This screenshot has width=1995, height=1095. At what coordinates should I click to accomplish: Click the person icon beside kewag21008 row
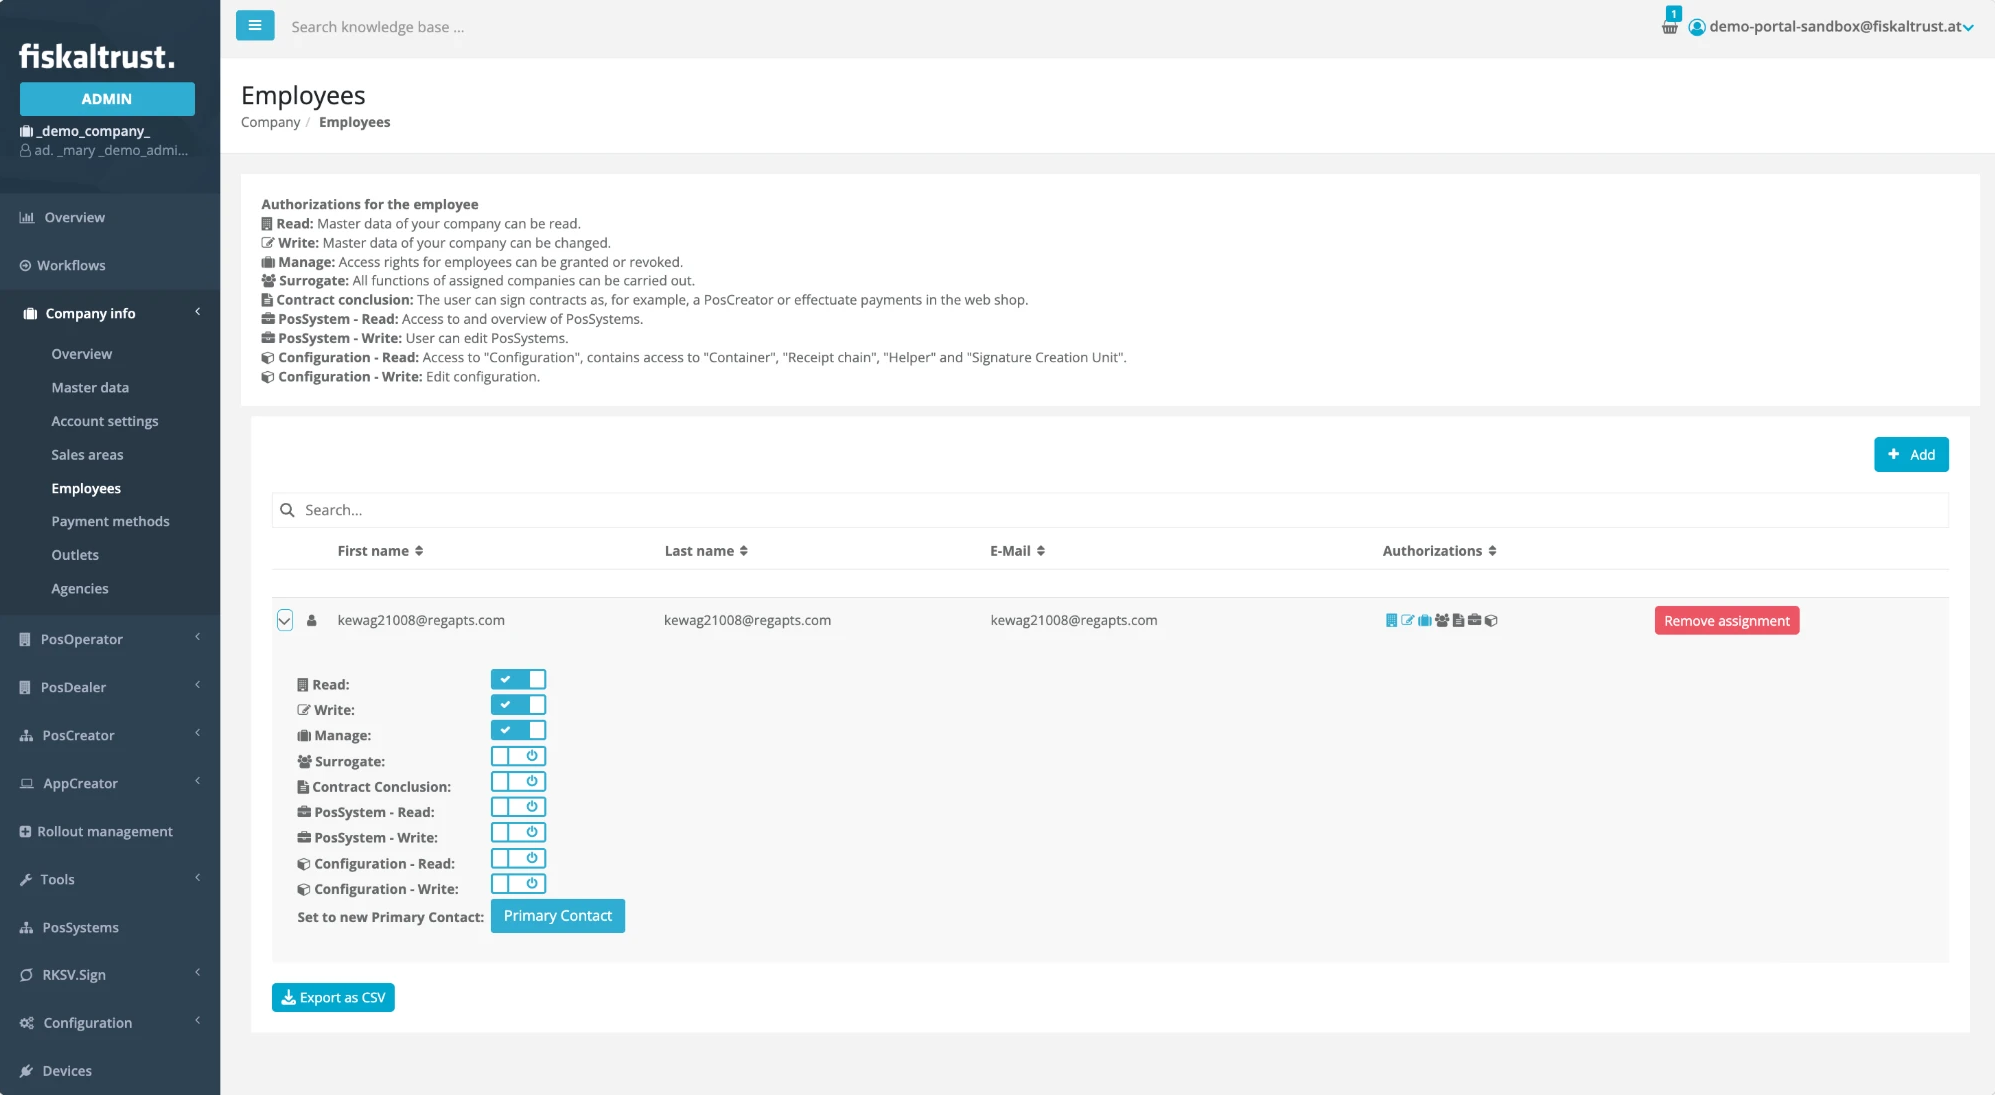coord(312,621)
